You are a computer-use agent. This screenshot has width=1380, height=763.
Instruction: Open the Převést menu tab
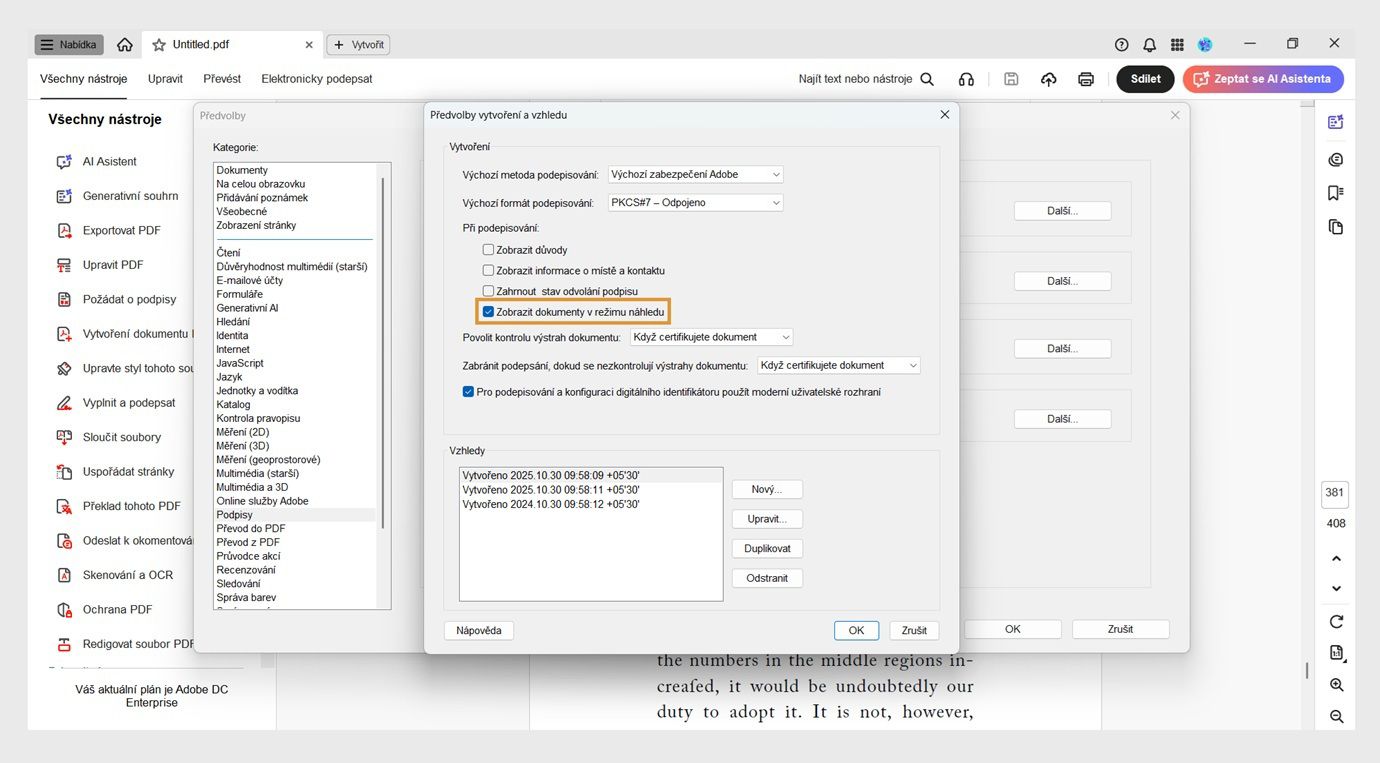coord(222,79)
